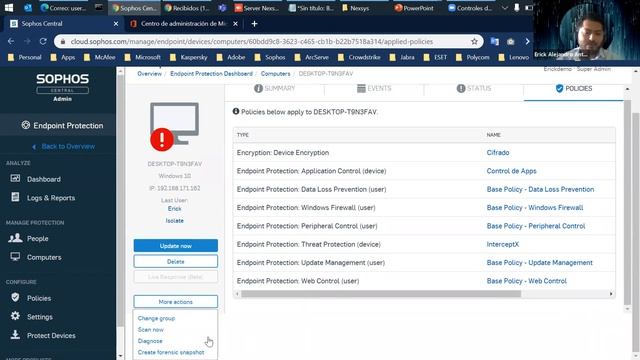The height and width of the screenshot is (360, 640).
Task: Click the red alert computer icon
Action: pyautogui.click(x=162, y=140)
